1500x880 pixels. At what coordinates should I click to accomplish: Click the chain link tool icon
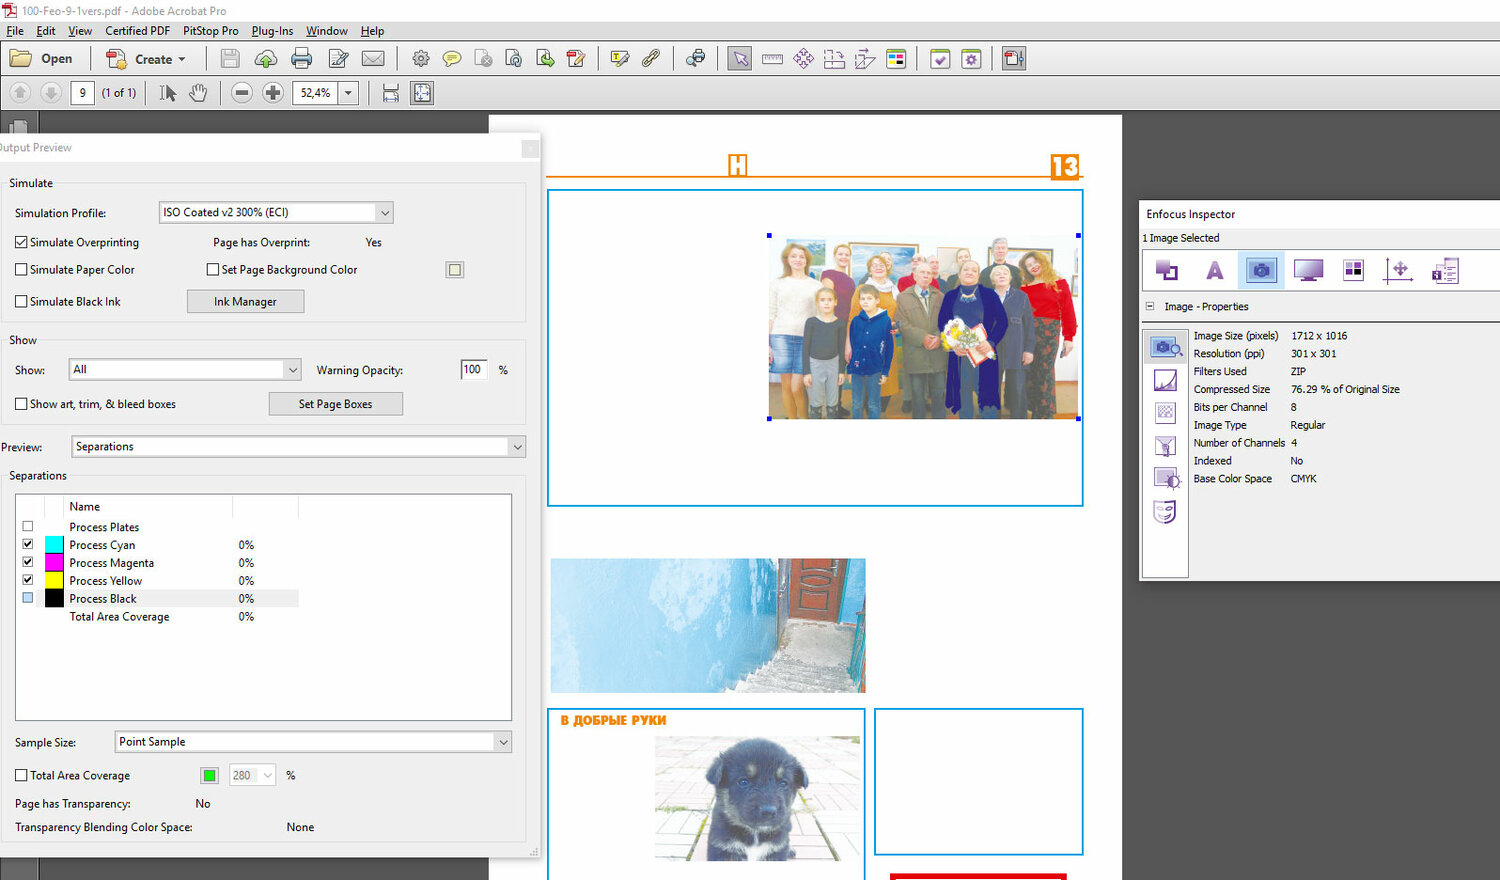tap(651, 59)
